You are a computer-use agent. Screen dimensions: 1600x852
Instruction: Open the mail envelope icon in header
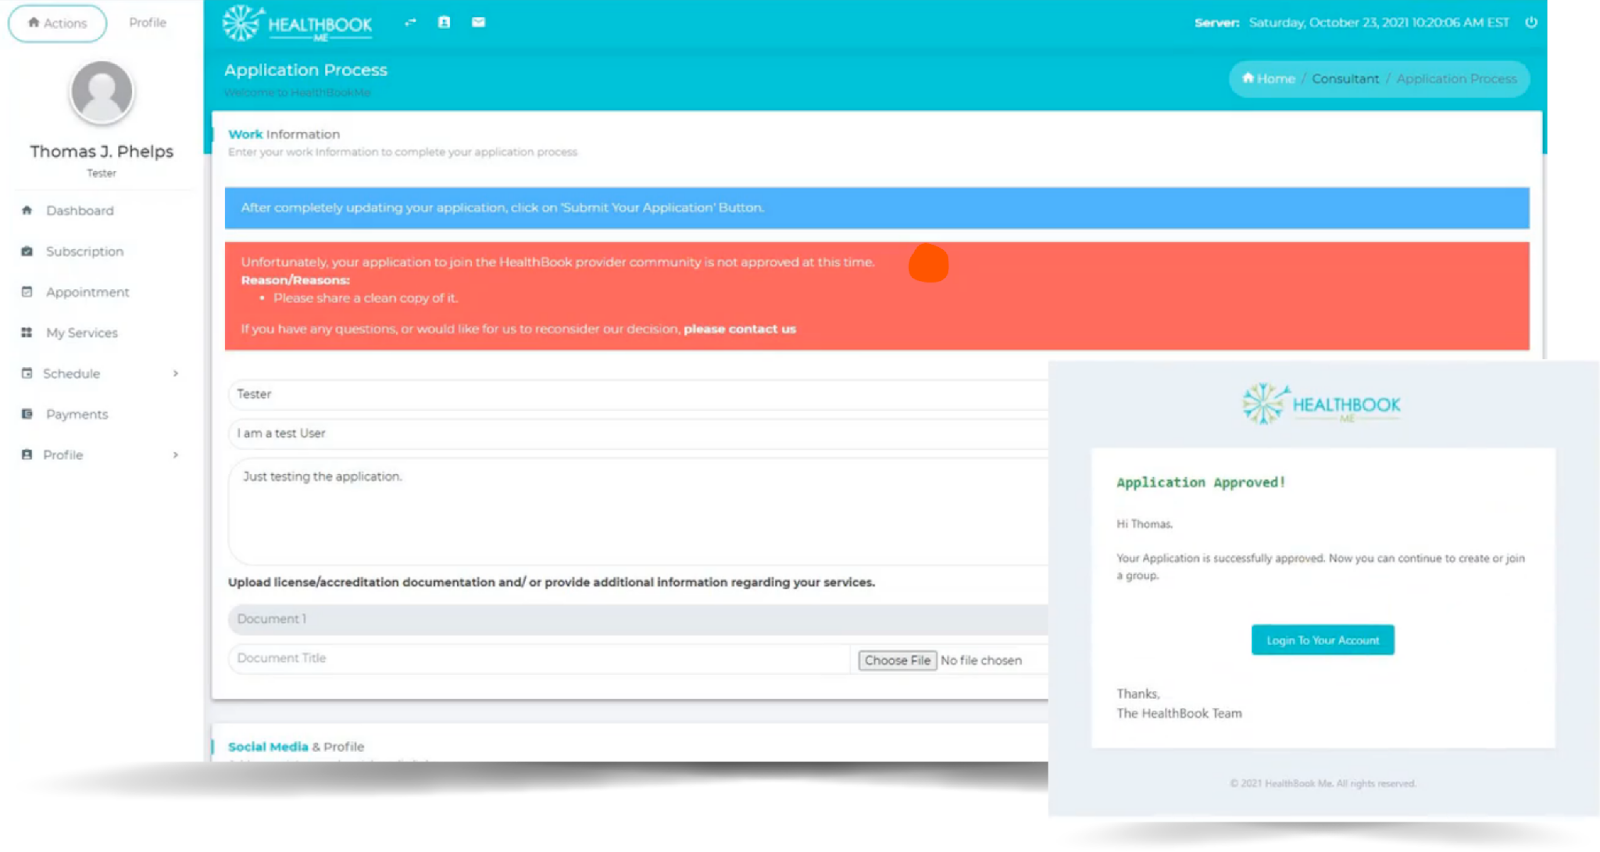tap(479, 22)
